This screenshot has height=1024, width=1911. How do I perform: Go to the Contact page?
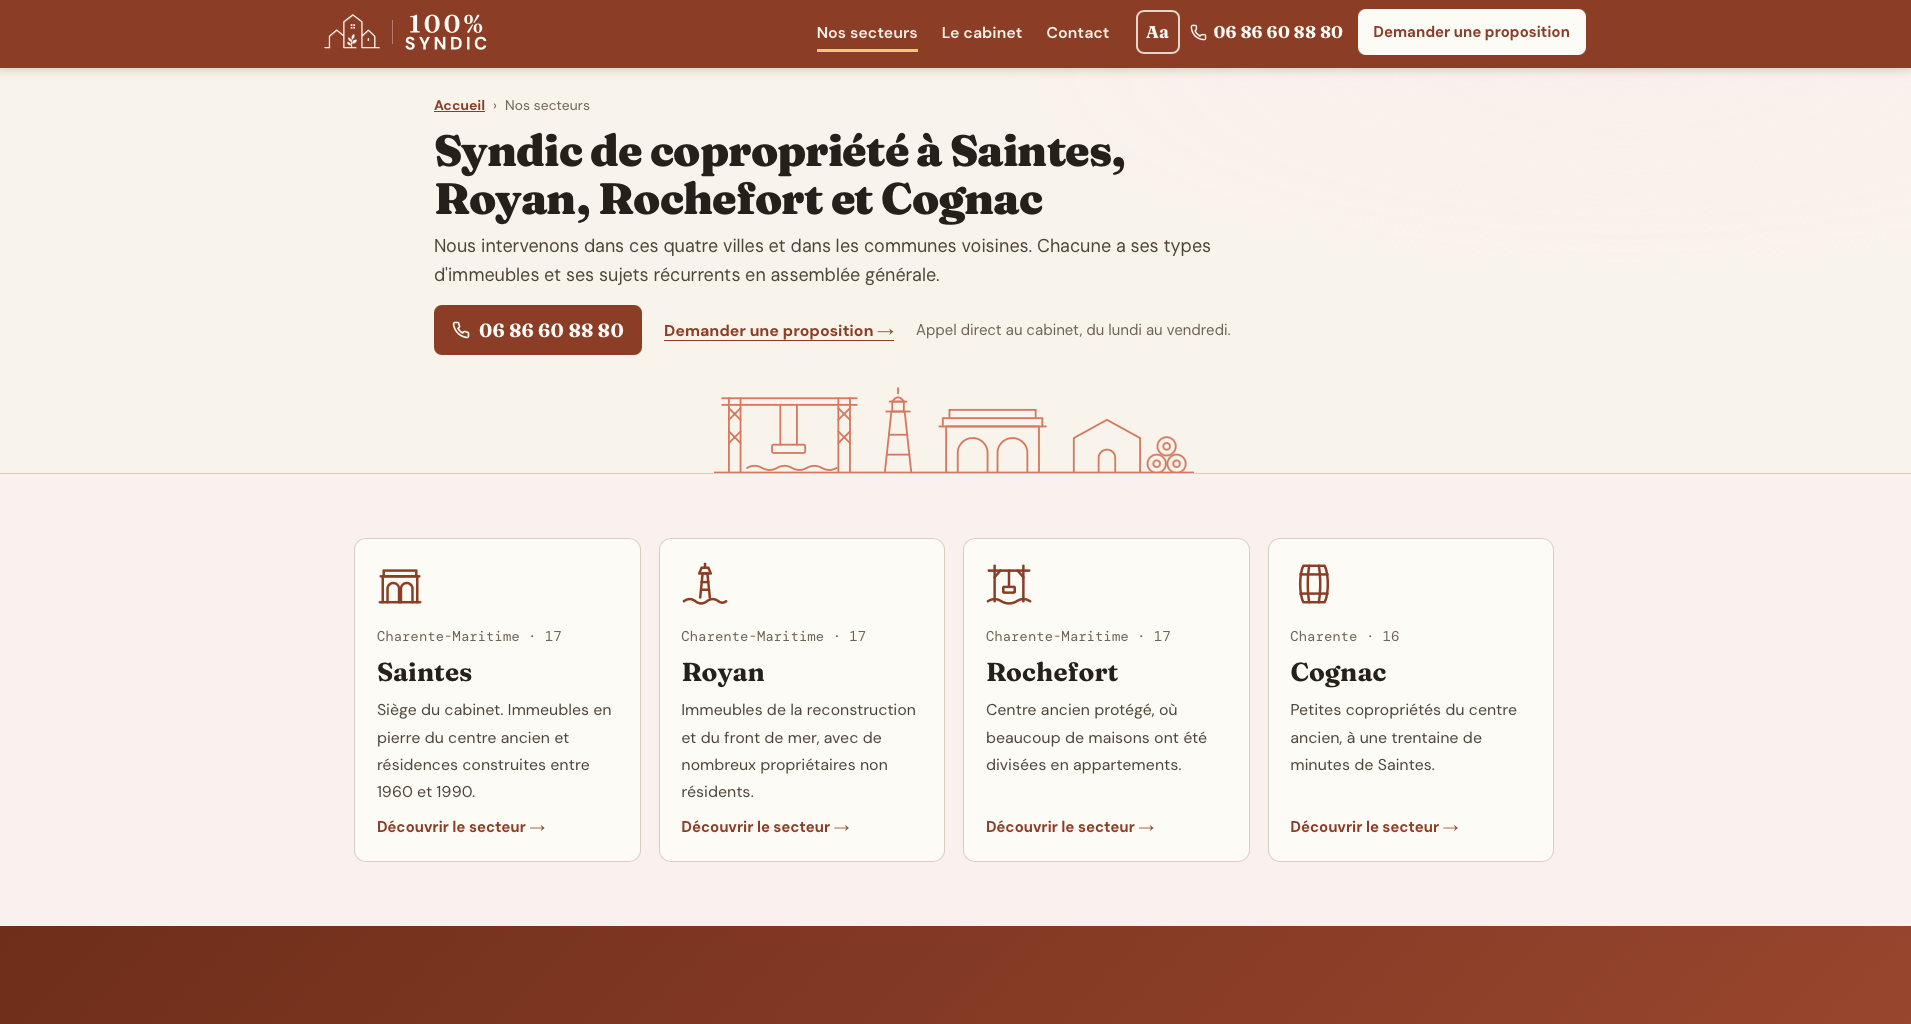click(x=1077, y=32)
